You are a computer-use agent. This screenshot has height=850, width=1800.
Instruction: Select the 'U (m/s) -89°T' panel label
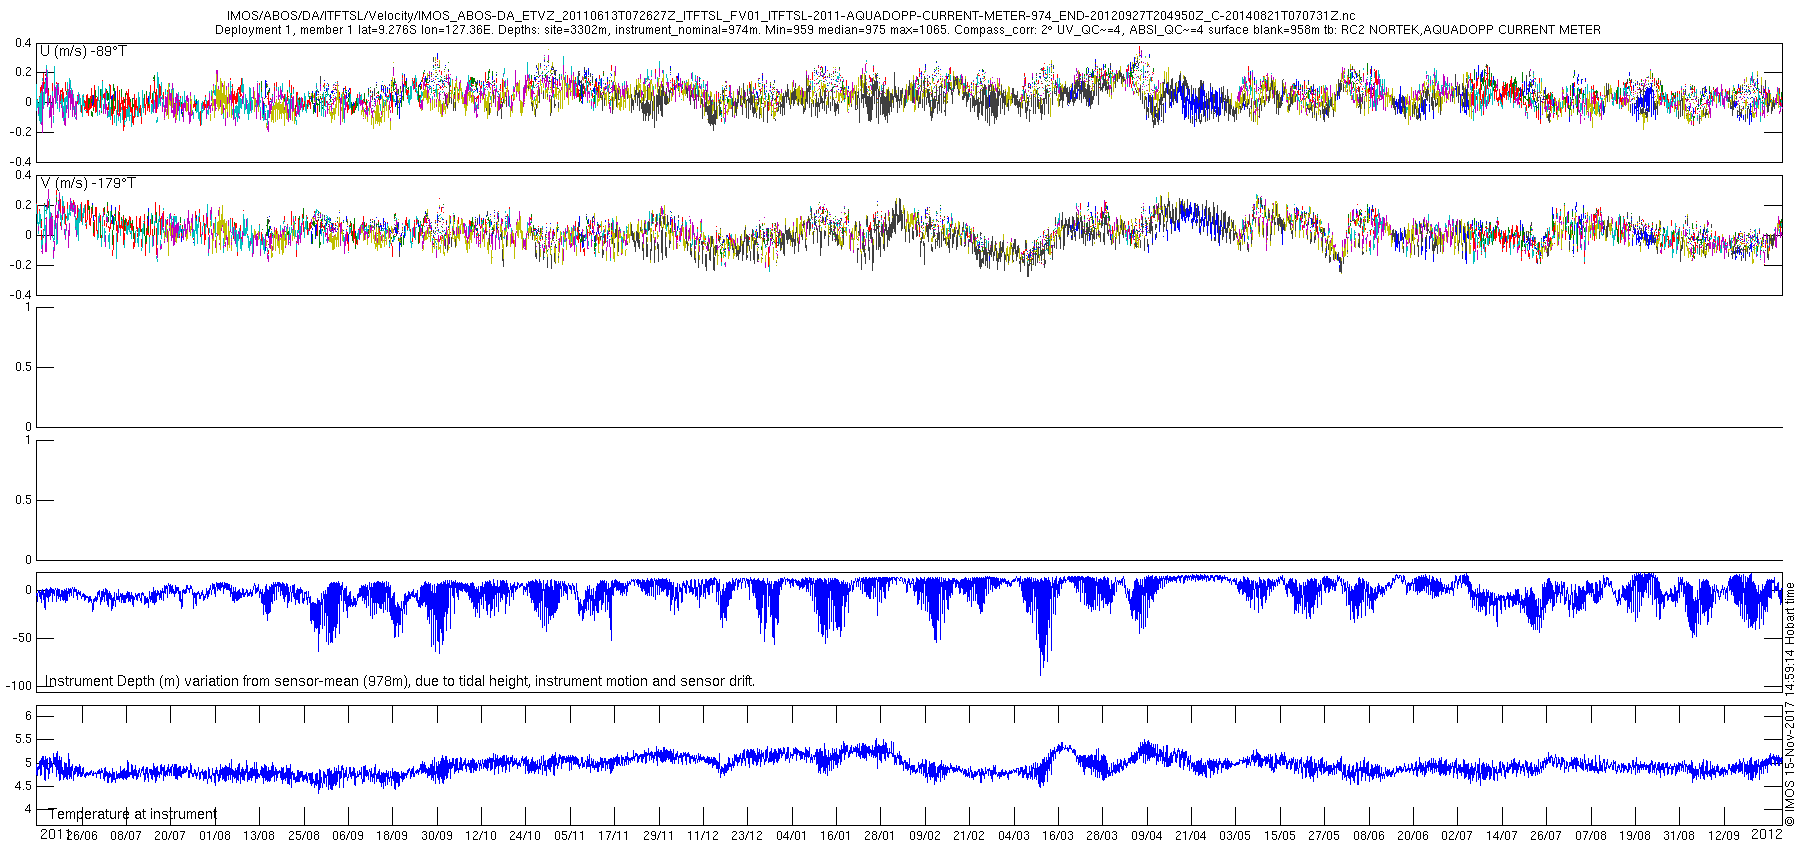(83, 51)
